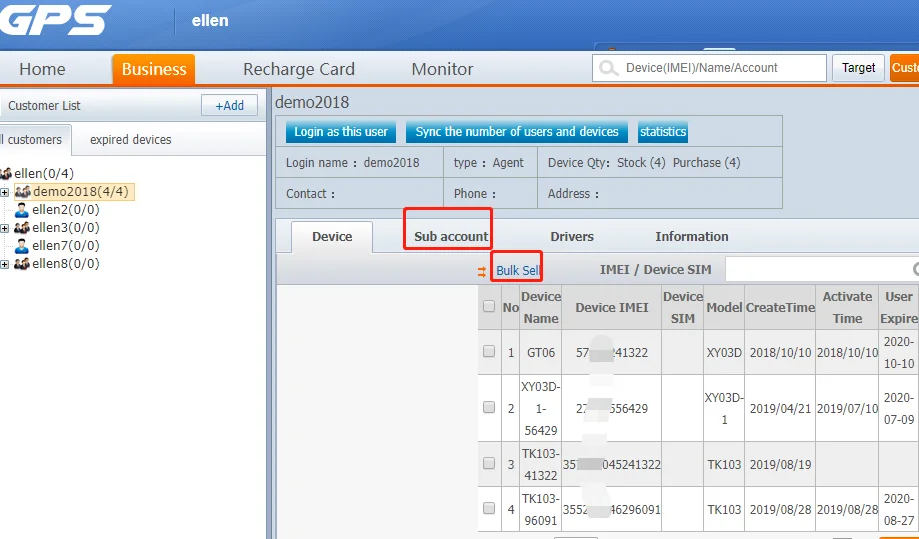Screen dimensions: 919x539
Task: Expand the ellen8 tree node
Action: click(x=5, y=264)
